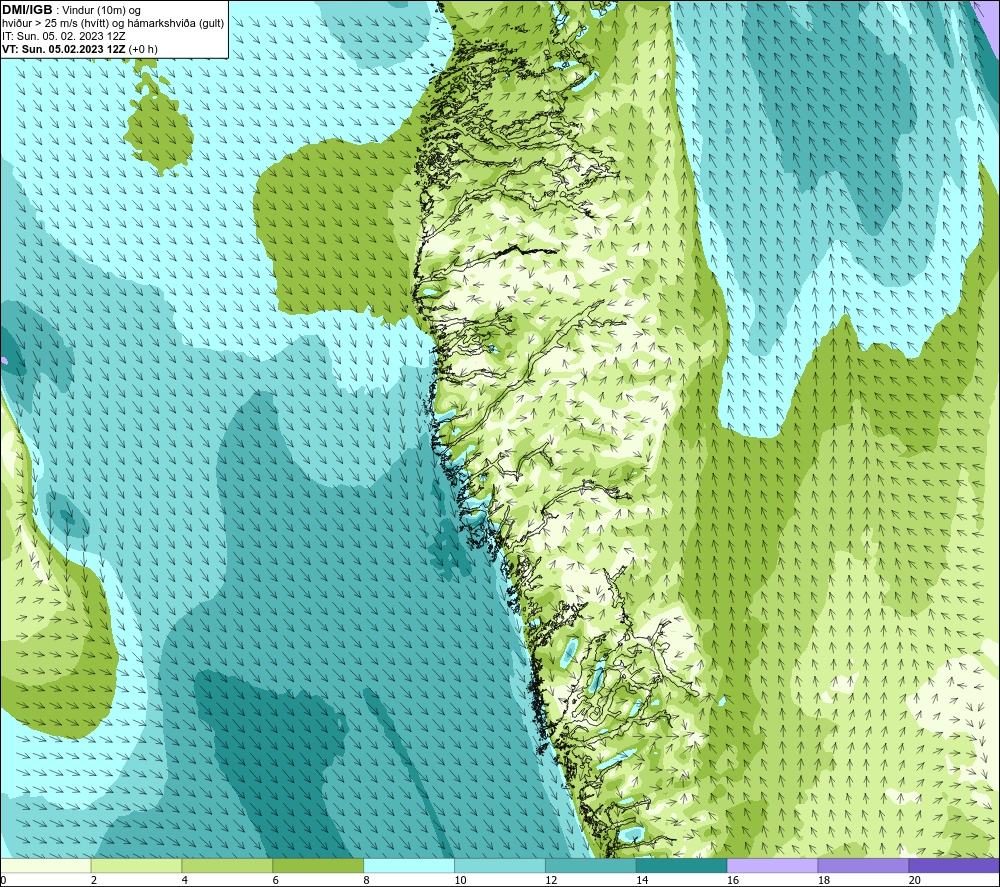The height and width of the screenshot is (887, 1000).
Task: Click the scale label 6
Action: pos(276,880)
